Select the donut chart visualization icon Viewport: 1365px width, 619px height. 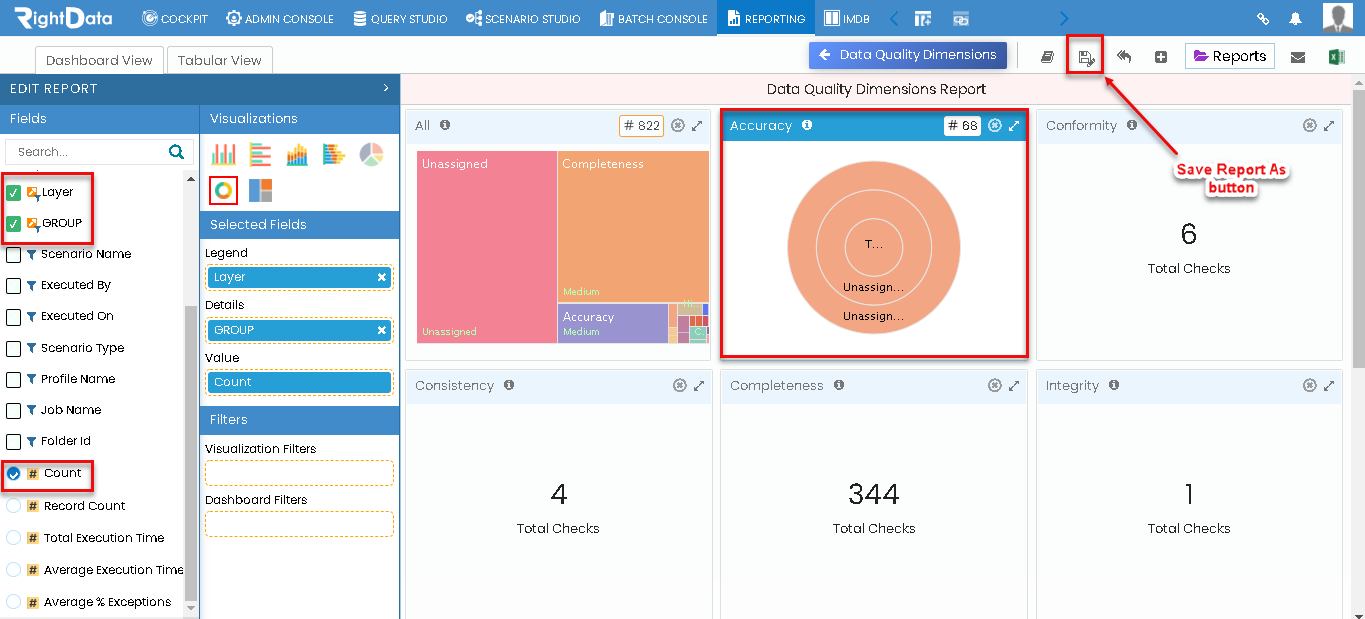click(x=224, y=190)
